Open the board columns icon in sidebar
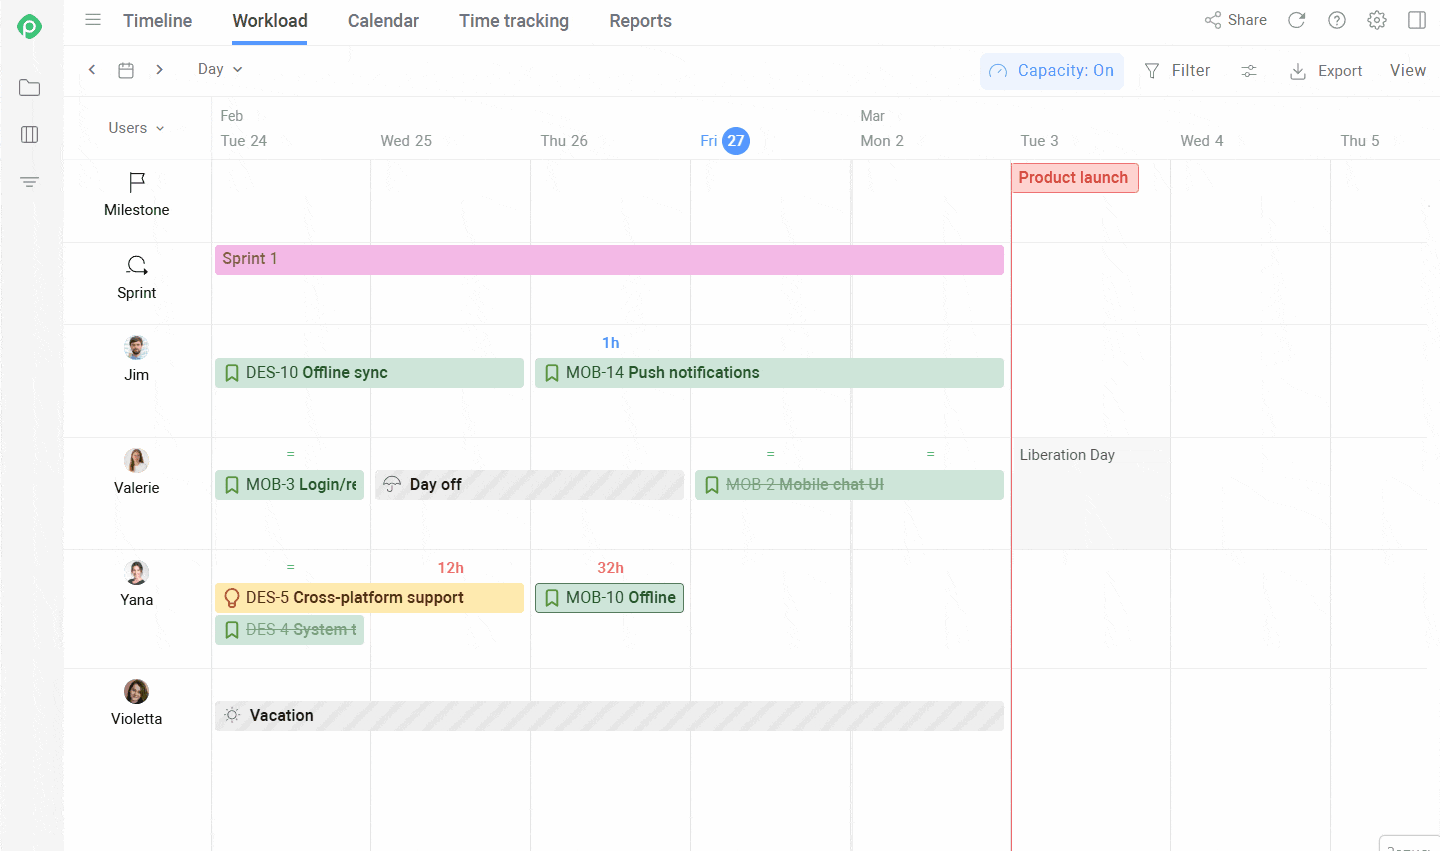The height and width of the screenshot is (851, 1440). pyautogui.click(x=30, y=134)
